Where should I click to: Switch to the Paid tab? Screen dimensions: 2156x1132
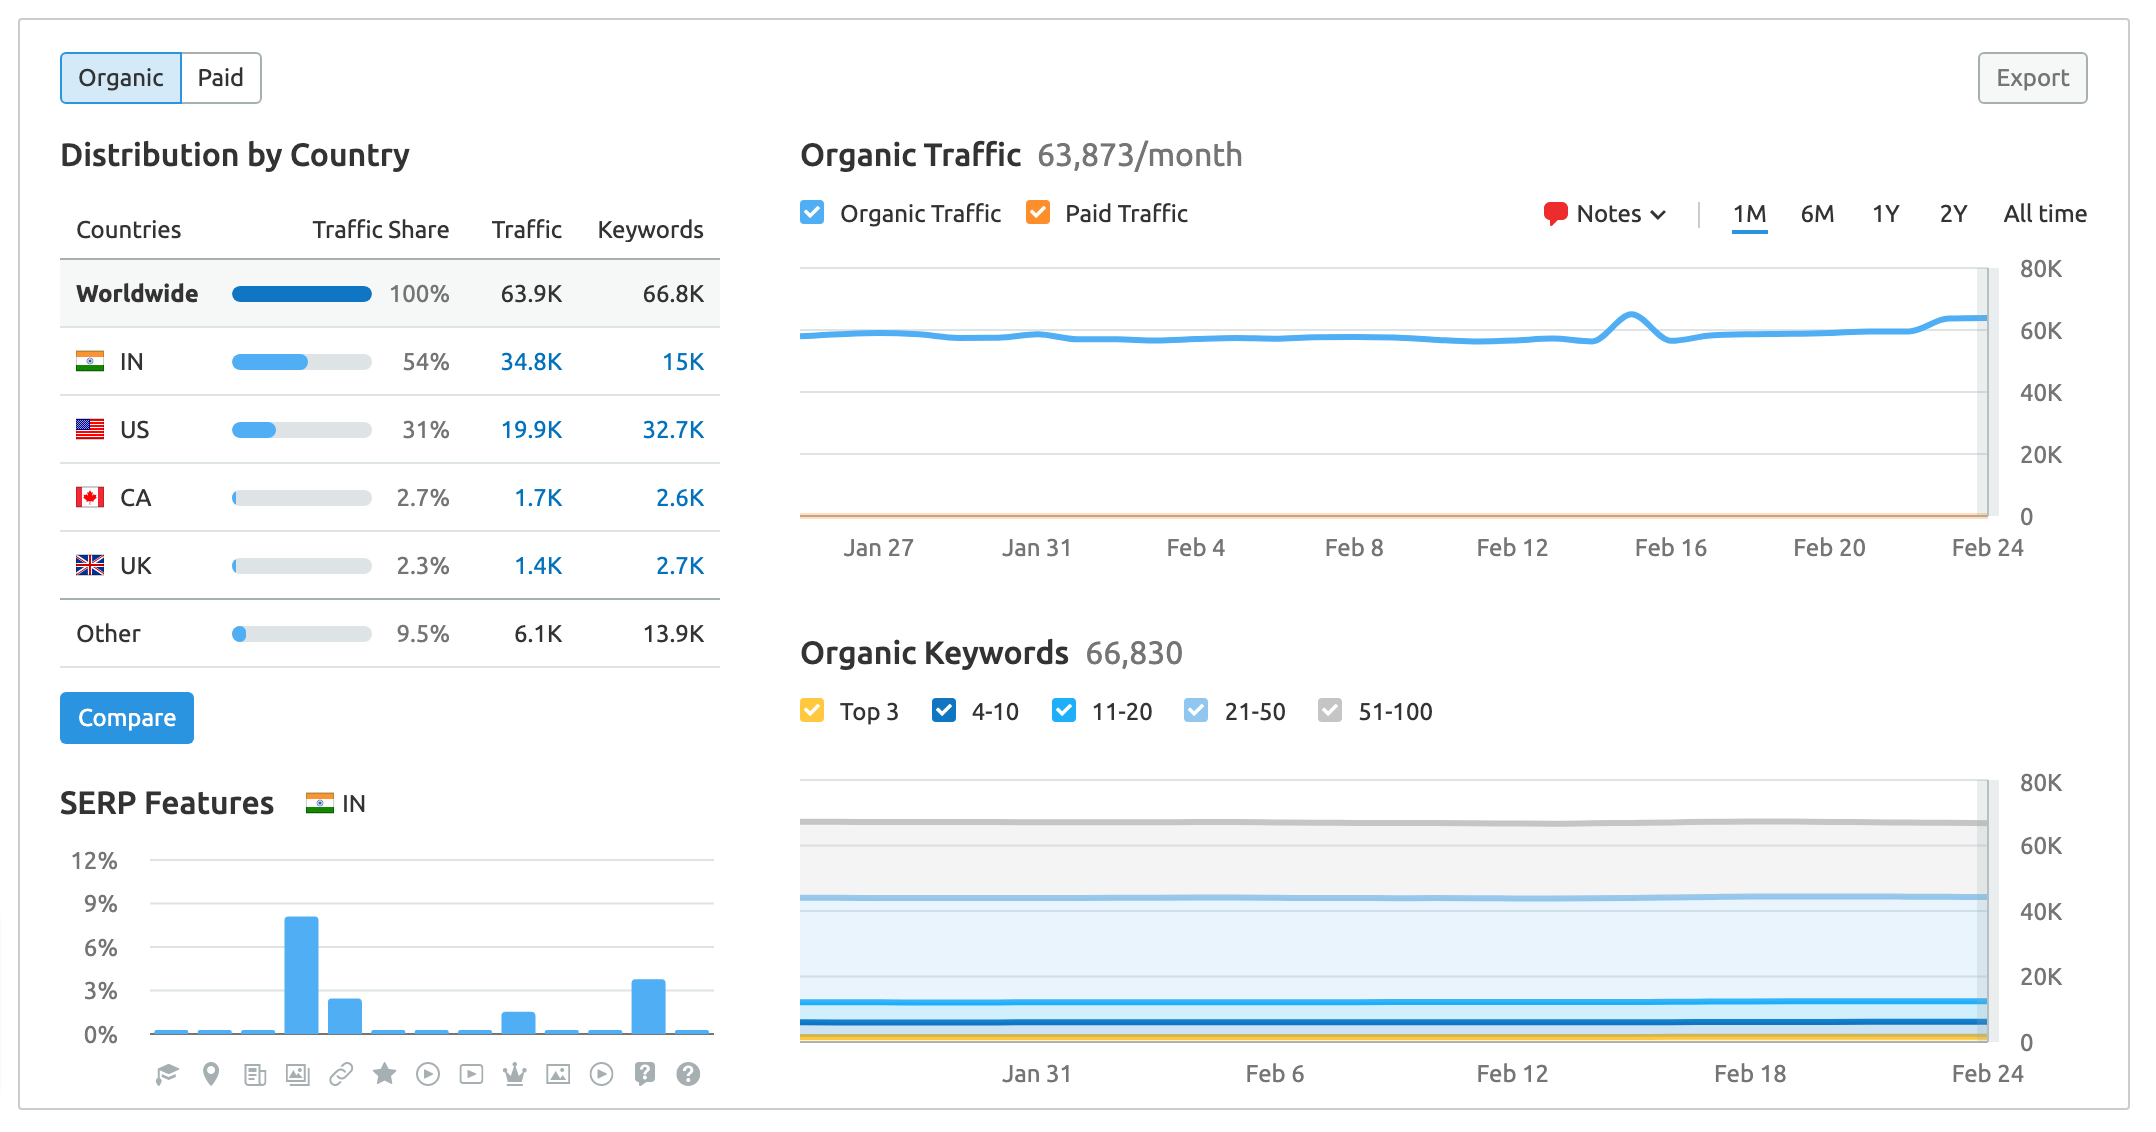220,77
